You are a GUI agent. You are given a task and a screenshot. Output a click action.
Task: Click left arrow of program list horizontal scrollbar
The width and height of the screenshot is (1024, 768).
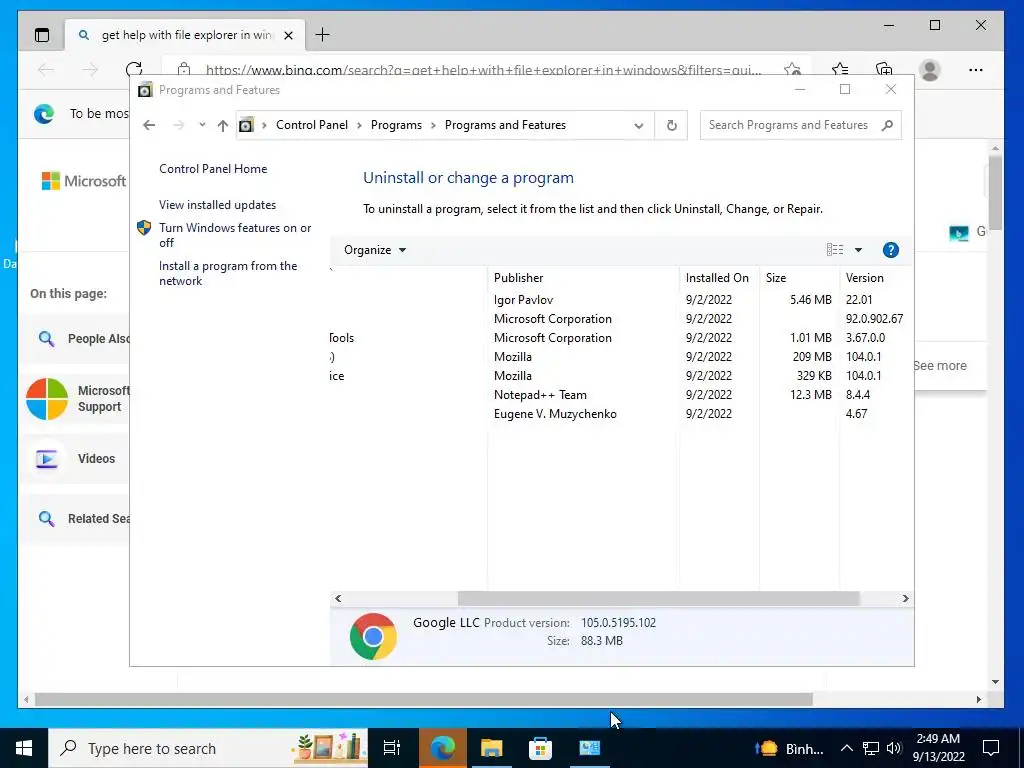[x=338, y=598]
